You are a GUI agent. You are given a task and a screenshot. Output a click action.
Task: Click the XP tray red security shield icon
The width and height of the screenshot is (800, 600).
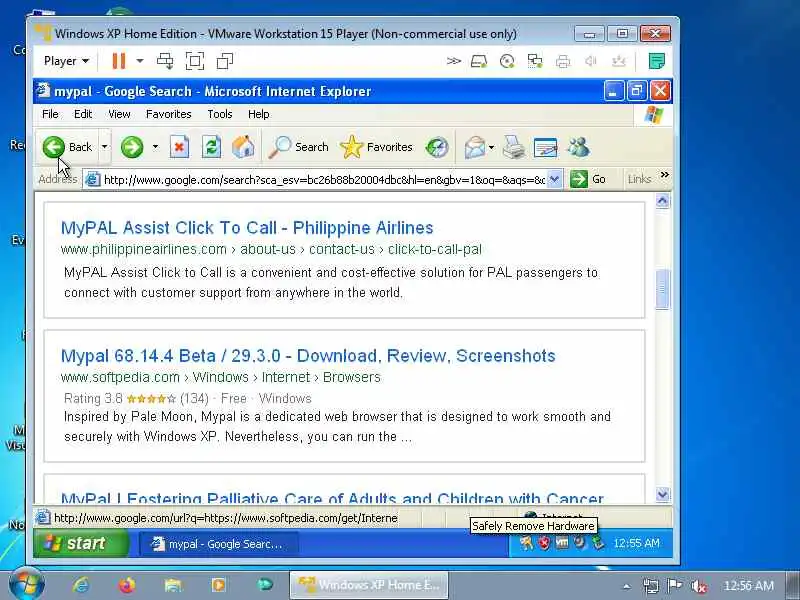tap(544, 543)
